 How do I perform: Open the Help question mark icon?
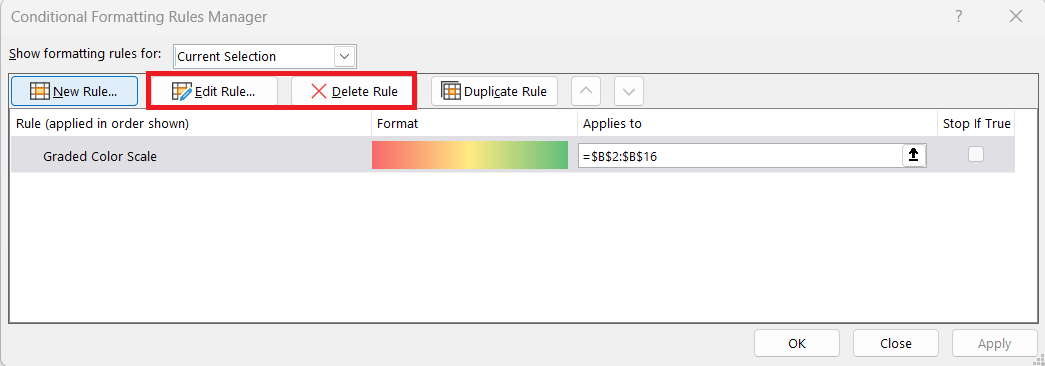[959, 17]
